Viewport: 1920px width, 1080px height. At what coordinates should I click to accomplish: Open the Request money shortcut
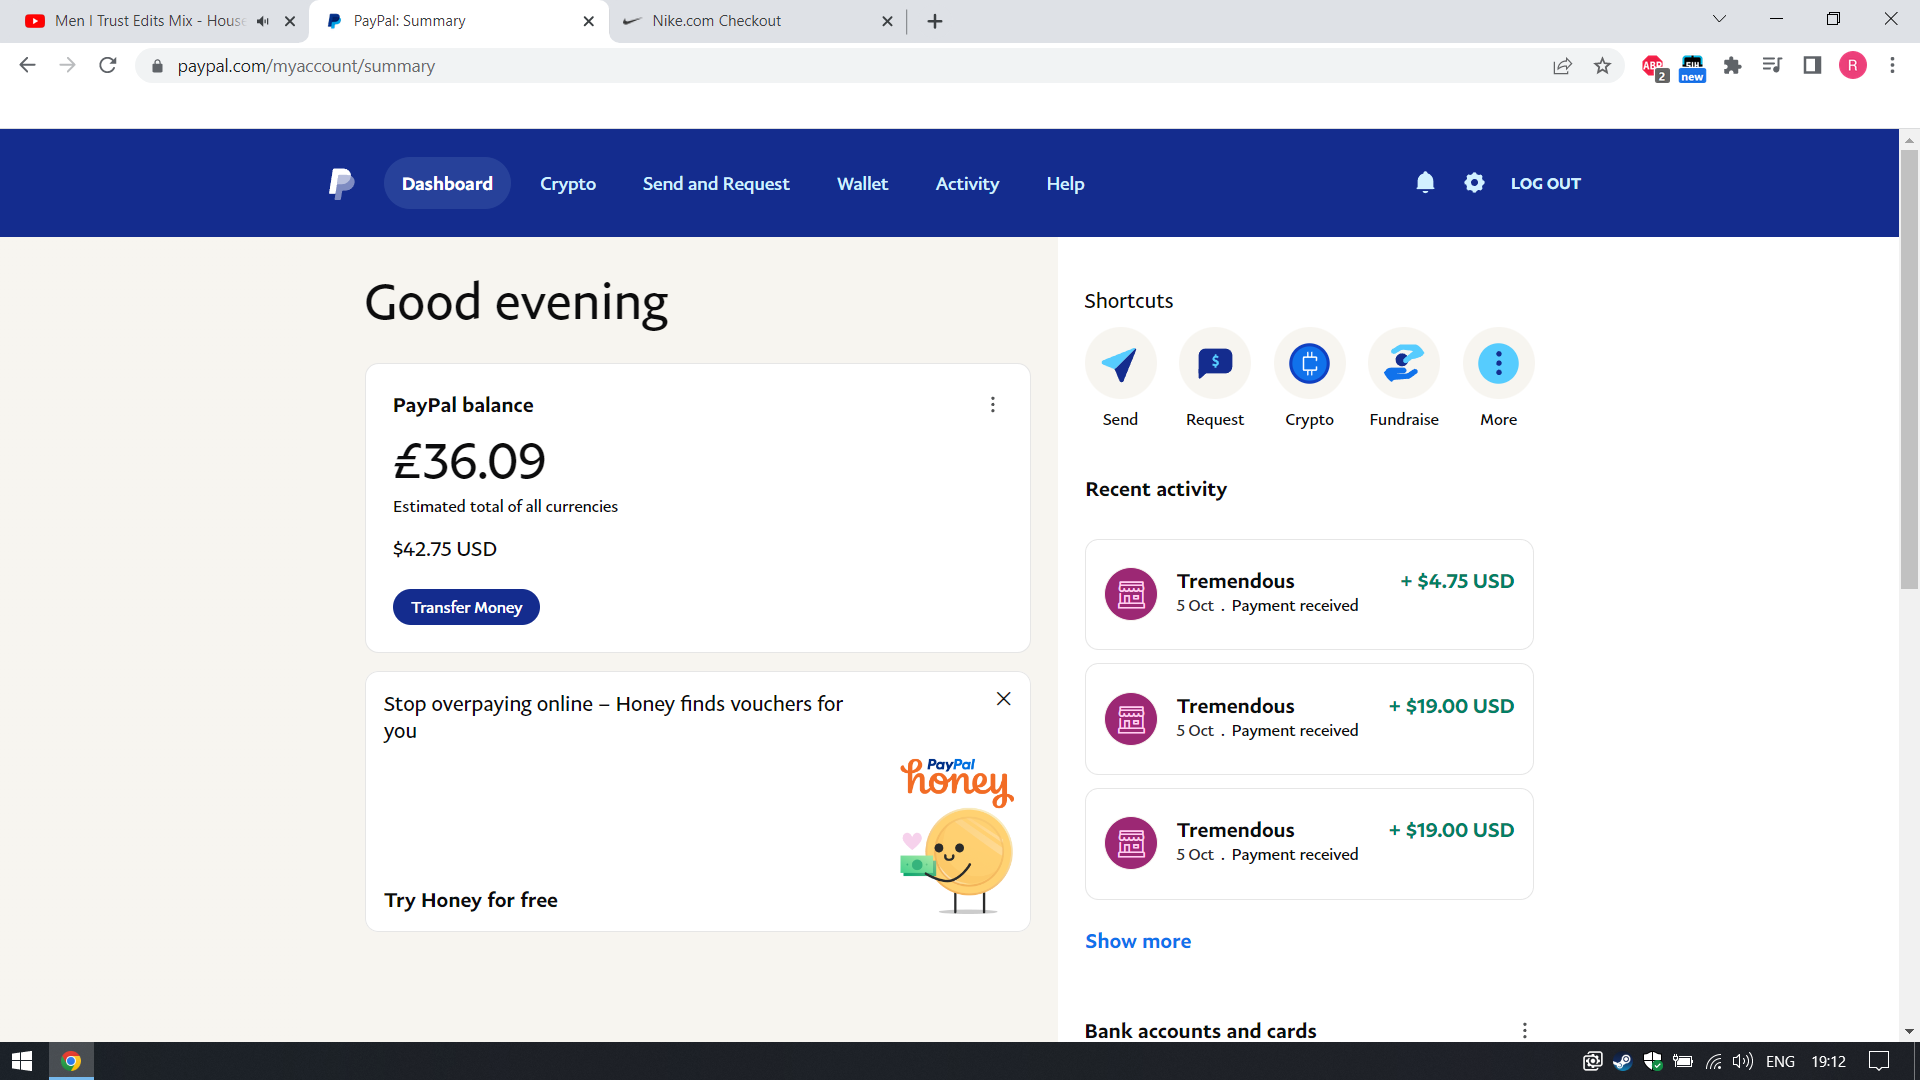pyautogui.click(x=1214, y=364)
